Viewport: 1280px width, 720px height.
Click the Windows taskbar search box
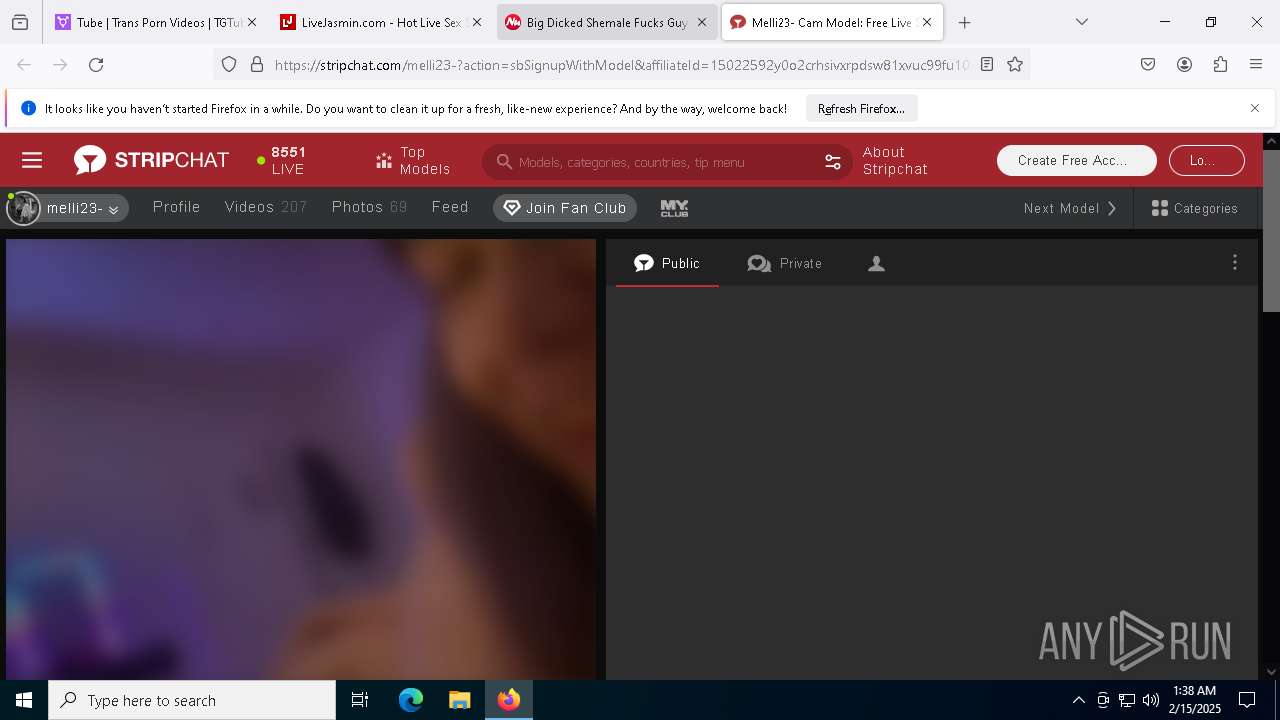192,700
